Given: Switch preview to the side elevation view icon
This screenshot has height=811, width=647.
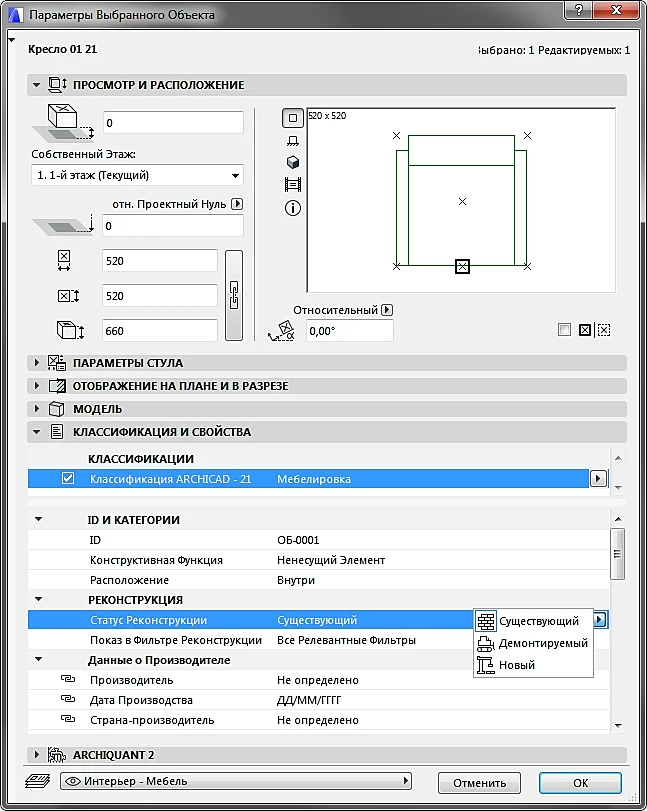Looking at the screenshot, I should click(293, 141).
